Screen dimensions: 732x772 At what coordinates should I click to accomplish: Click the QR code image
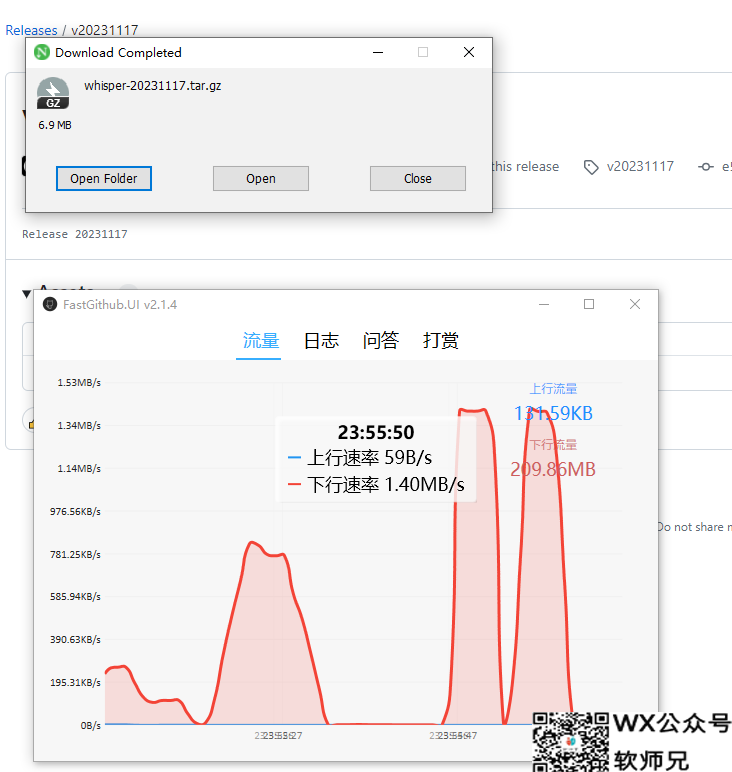[x=571, y=742]
